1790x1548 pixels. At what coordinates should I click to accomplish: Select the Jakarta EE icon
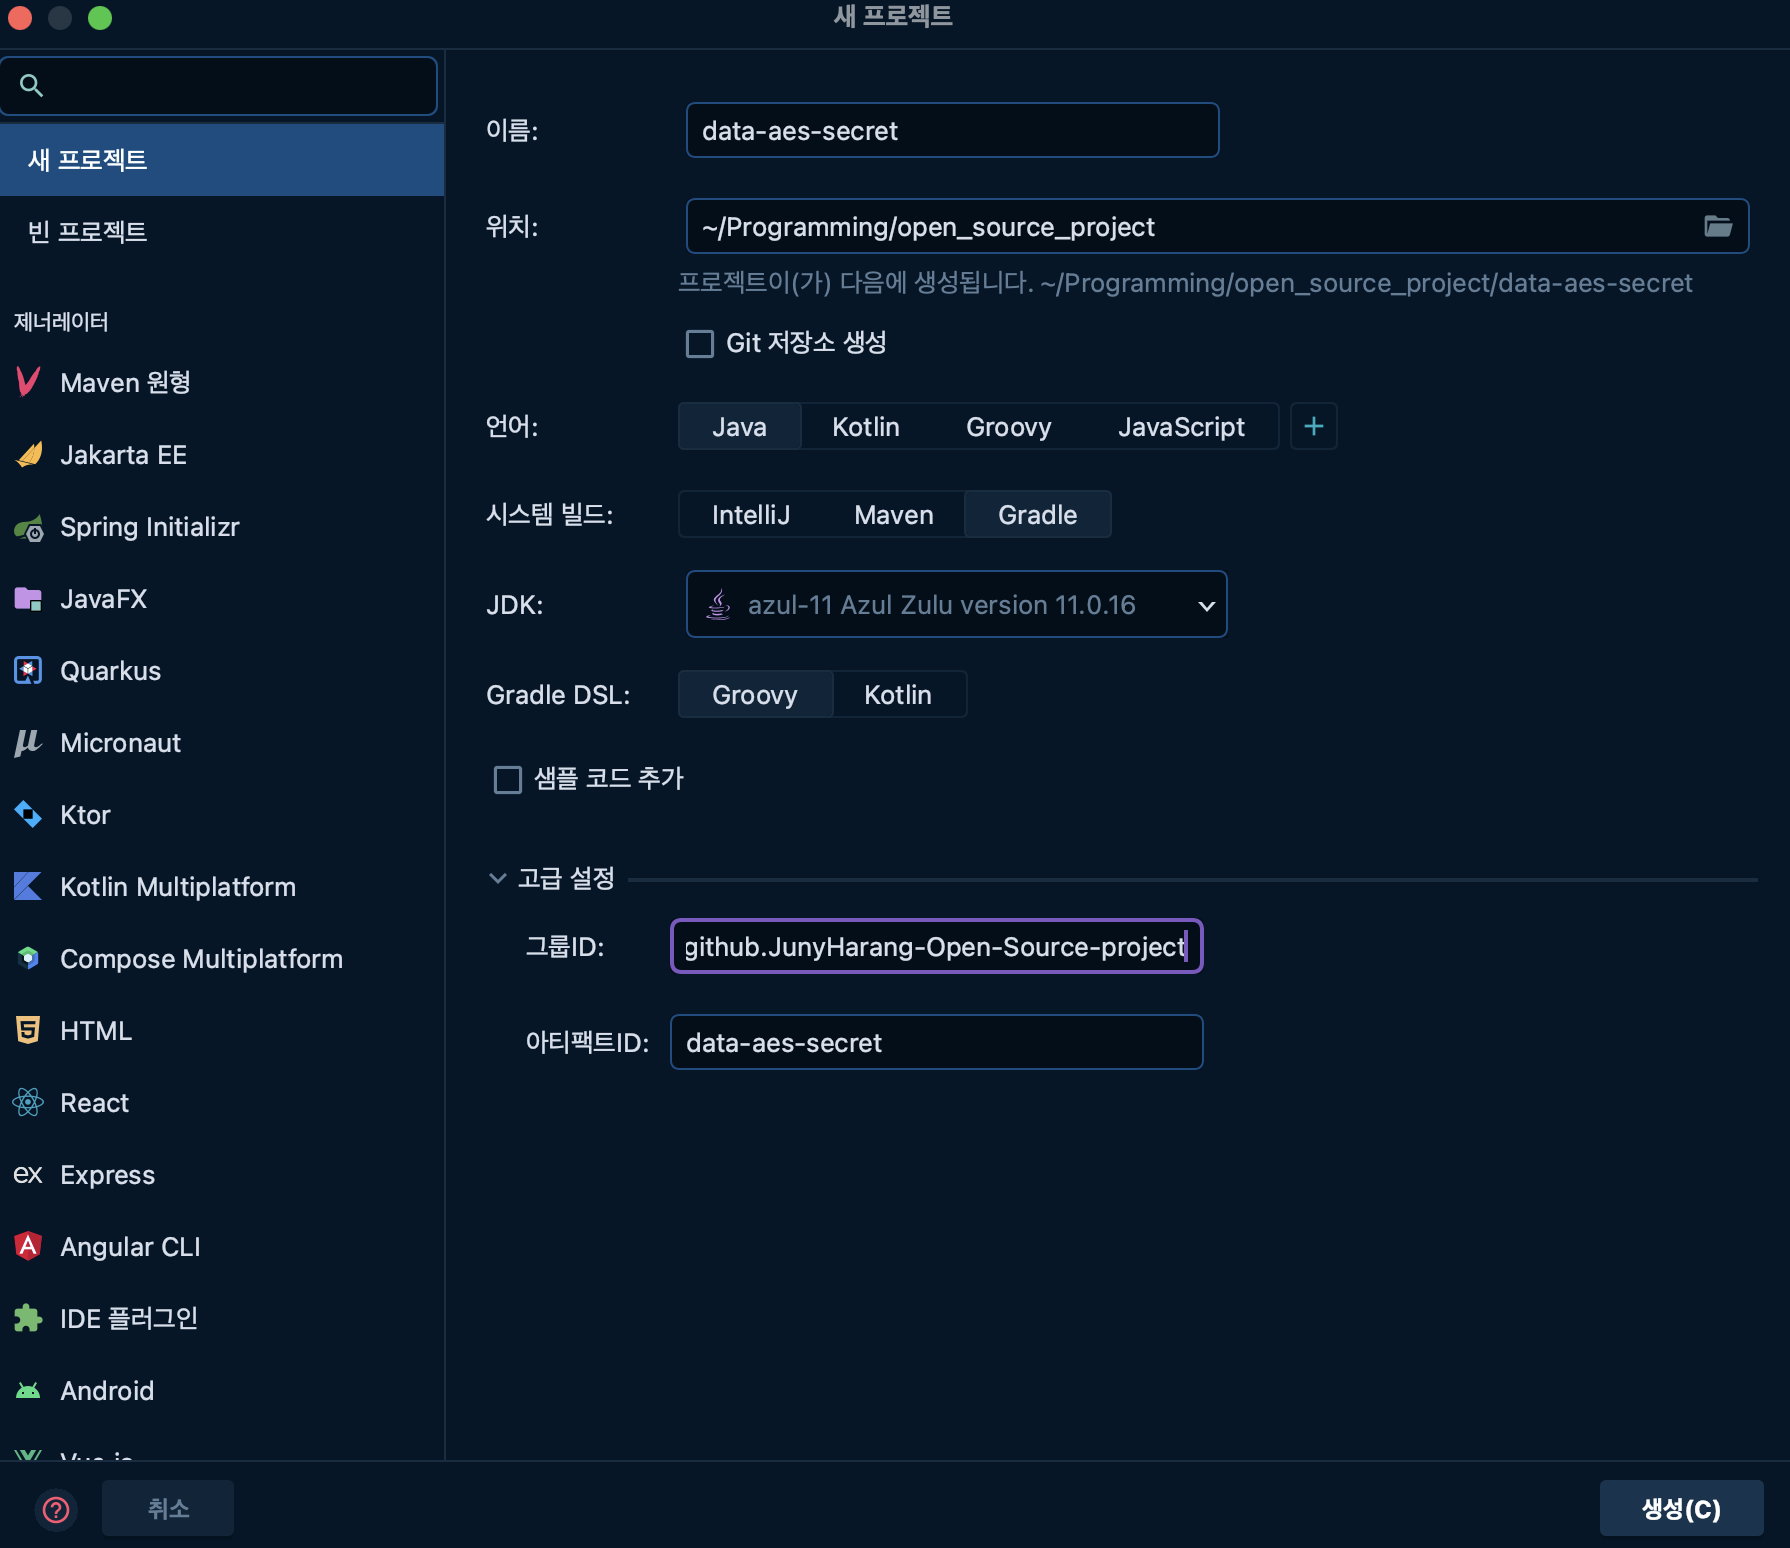[x=28, y=454]
